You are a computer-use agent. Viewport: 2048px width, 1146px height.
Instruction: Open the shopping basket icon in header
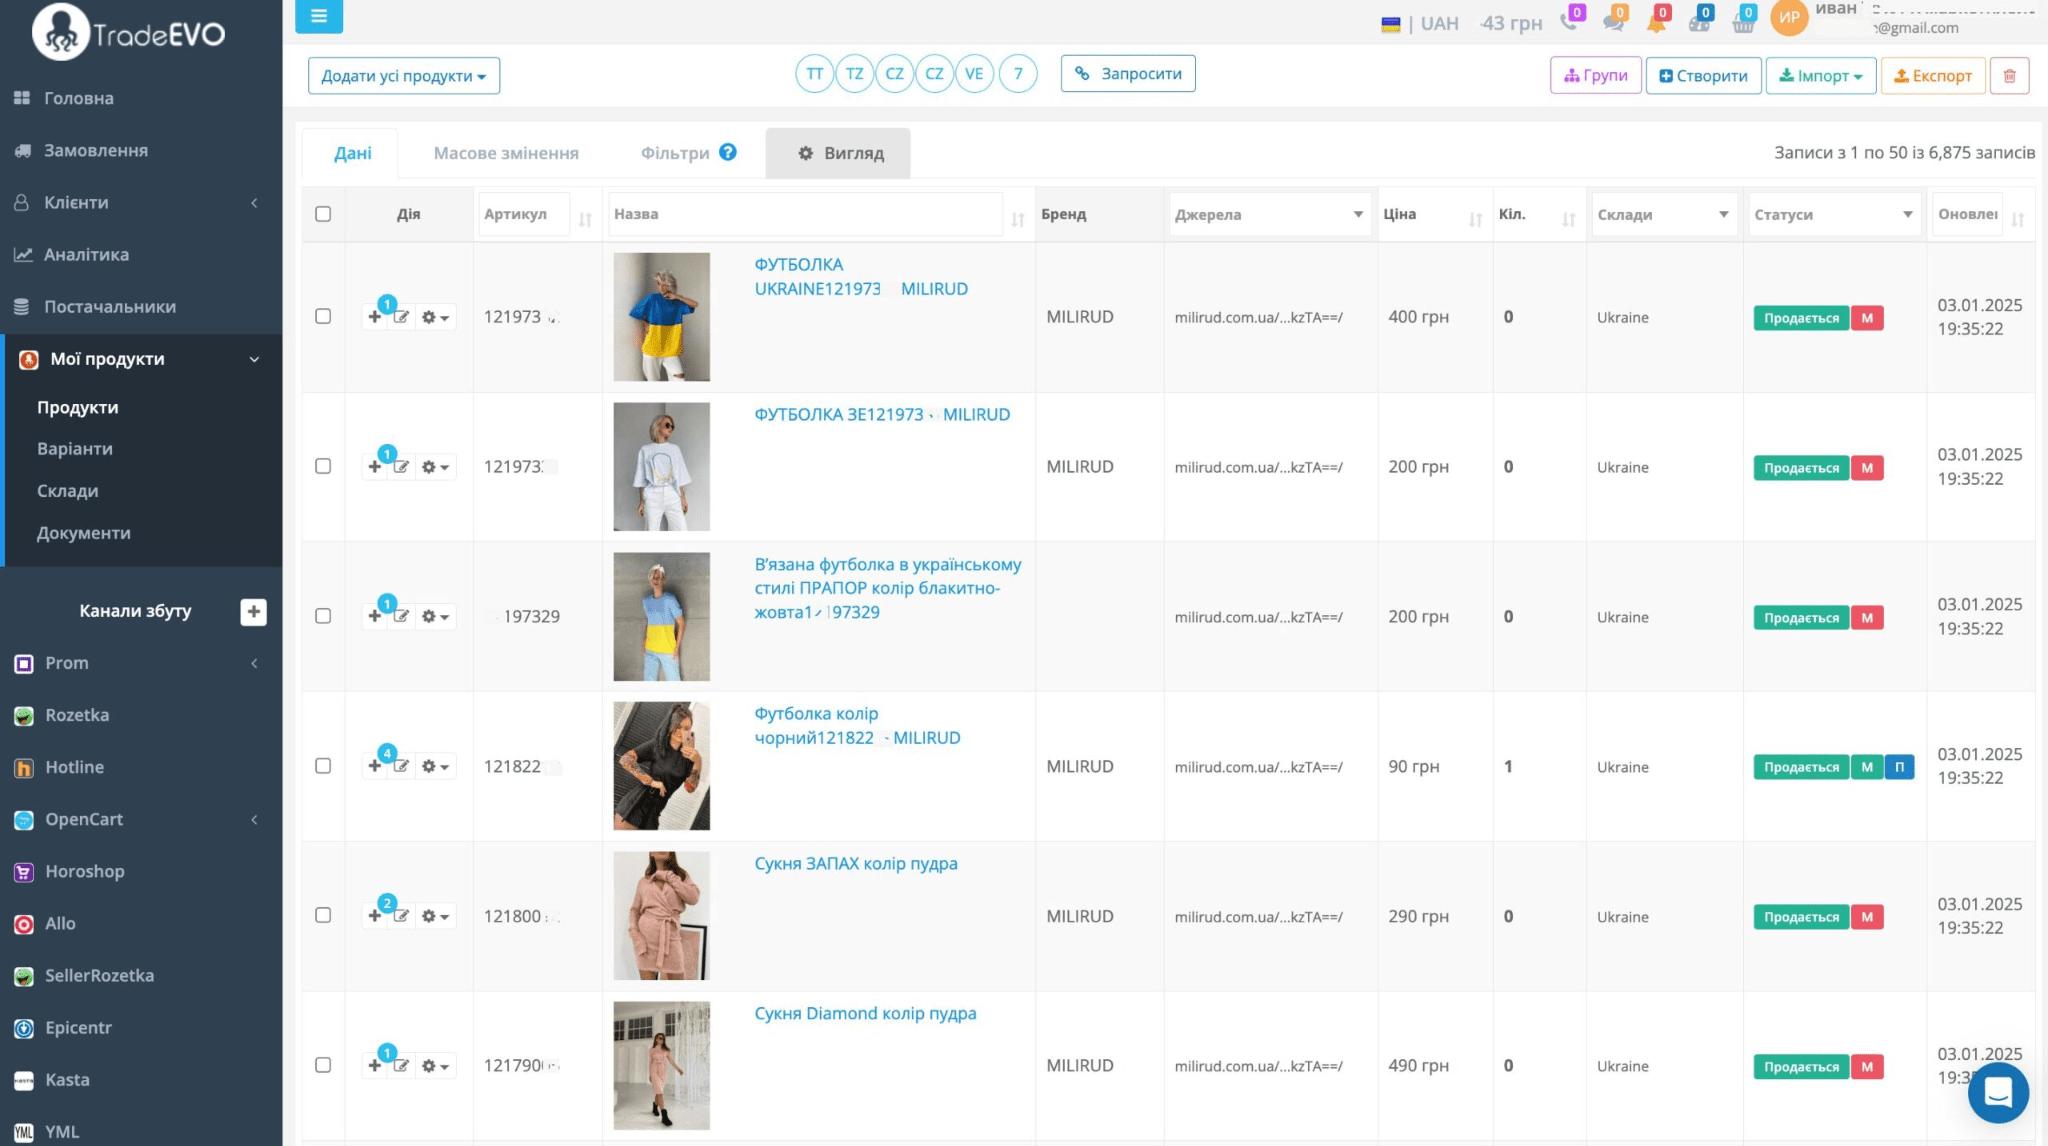[1743, 21]
